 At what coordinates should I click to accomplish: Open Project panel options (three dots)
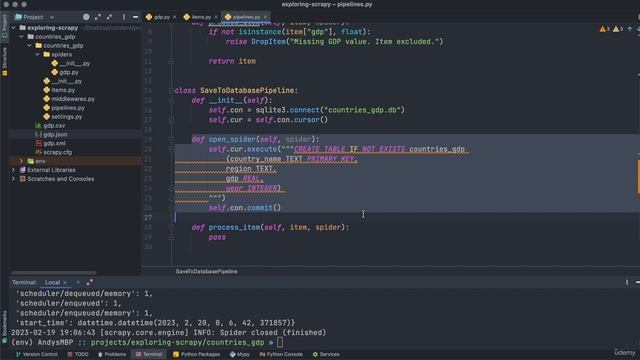click(124, 17)
